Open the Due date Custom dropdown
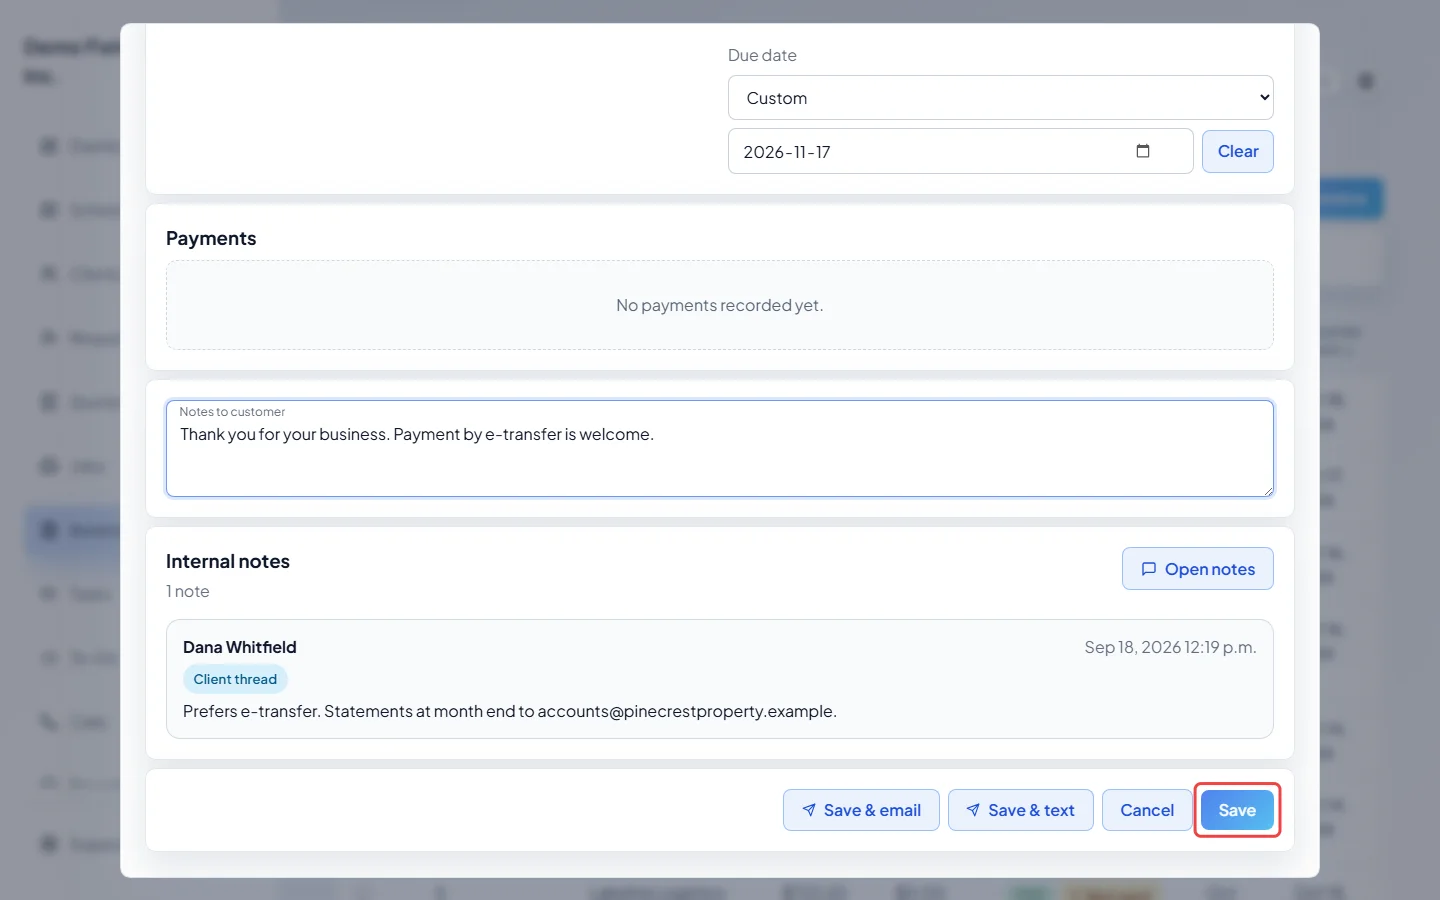 click(1000, 98)
